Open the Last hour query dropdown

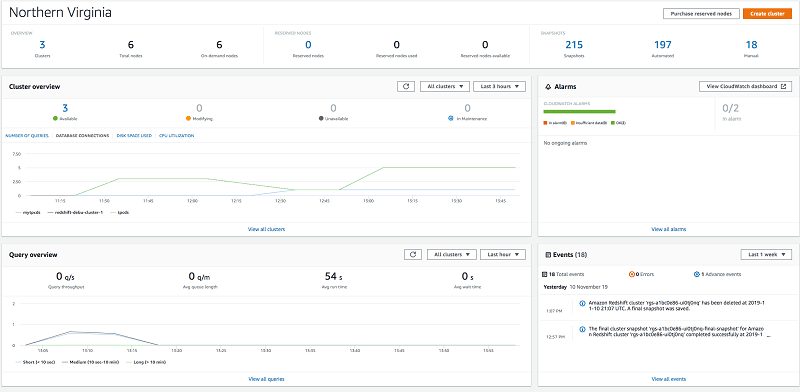[503, 254]
